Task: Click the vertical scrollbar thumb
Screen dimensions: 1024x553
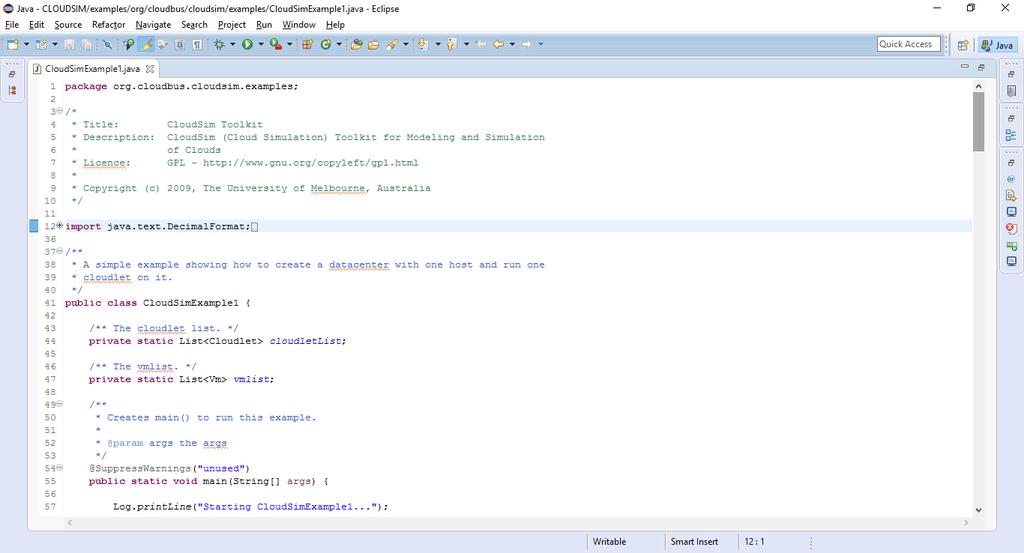Action: pos(978,121)
